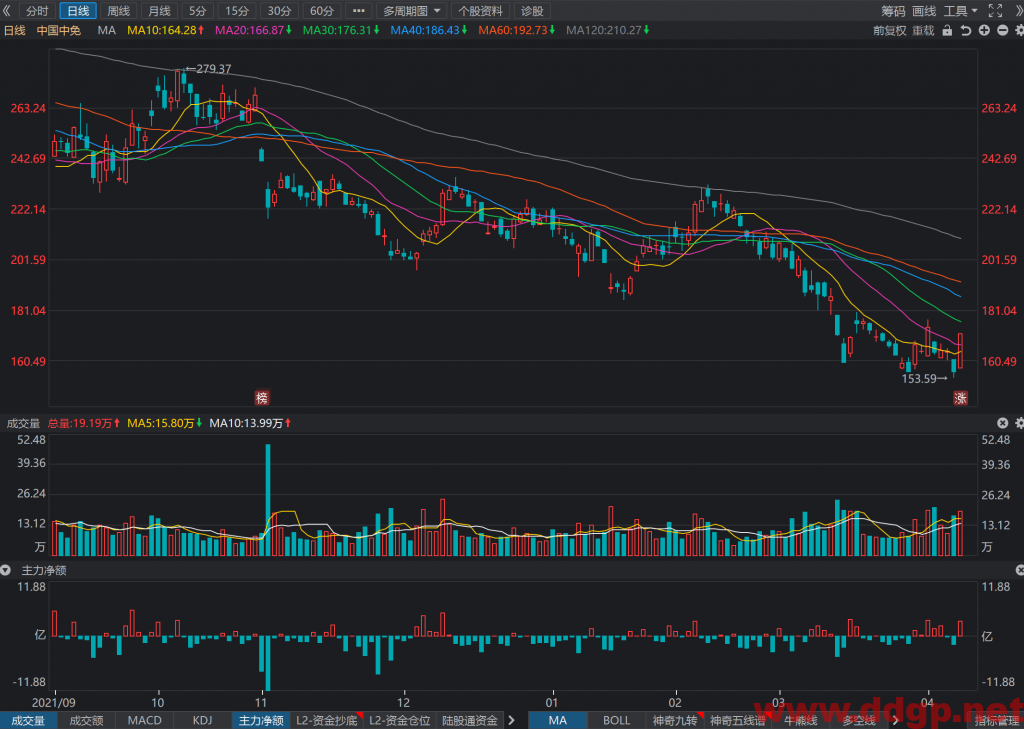Collapse left panel with double-chevron icon
The width and height of the screenshot is (1024, 729).
tap(7, 10)
